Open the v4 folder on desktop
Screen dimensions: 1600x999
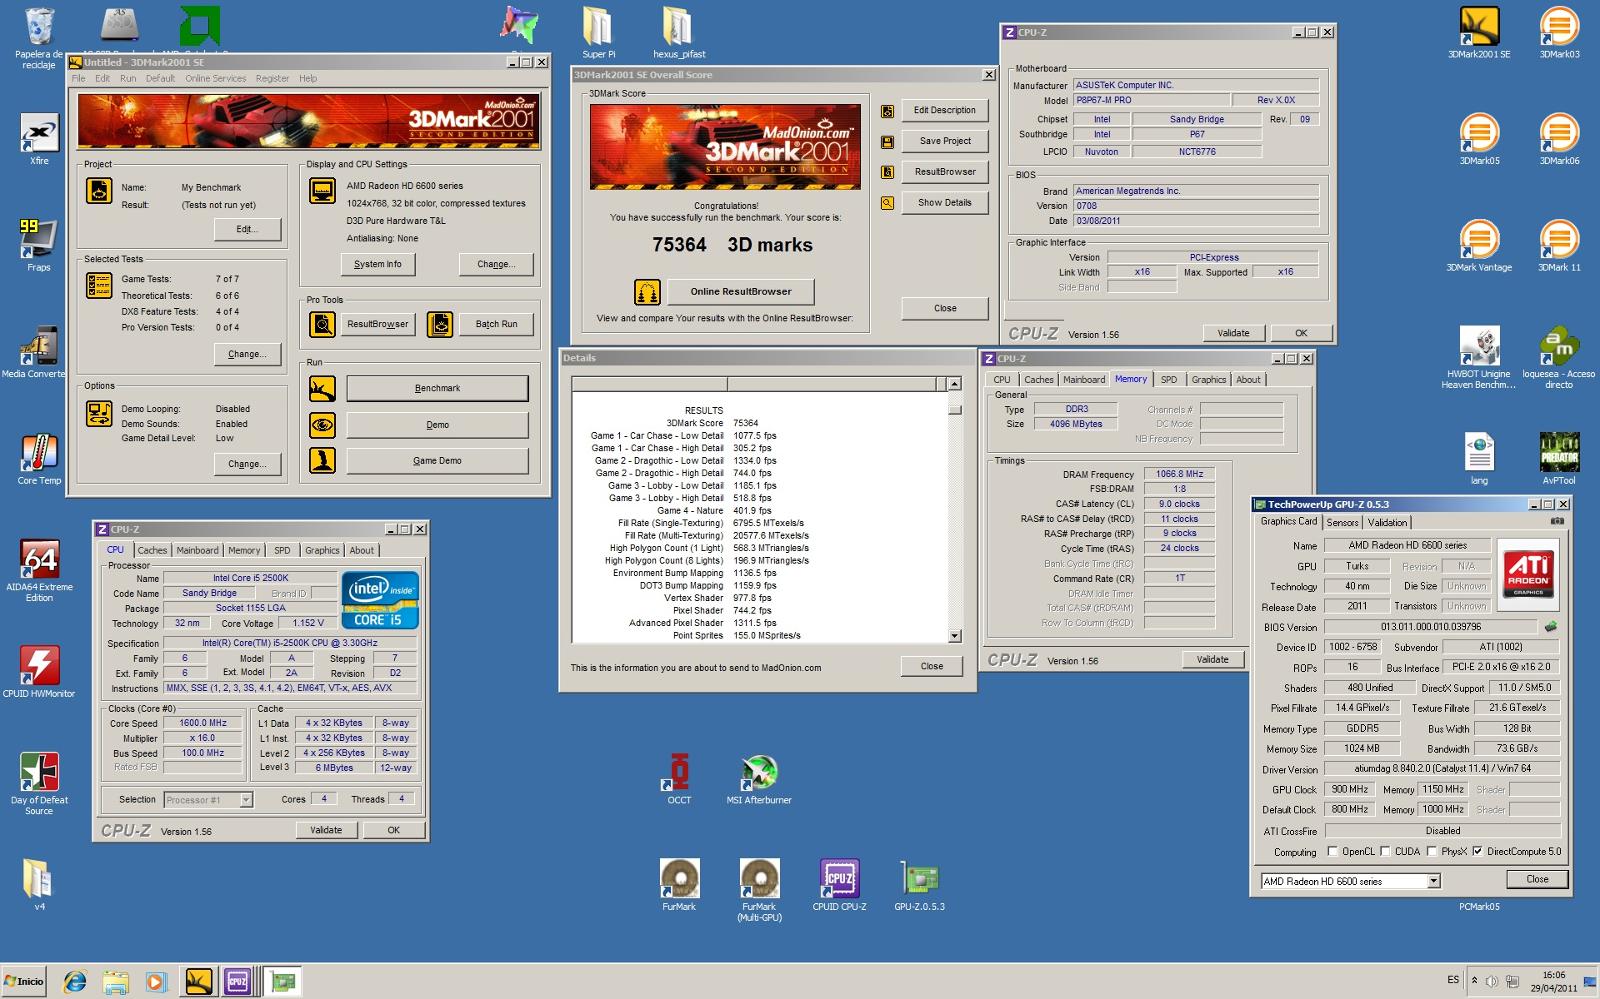39,884
